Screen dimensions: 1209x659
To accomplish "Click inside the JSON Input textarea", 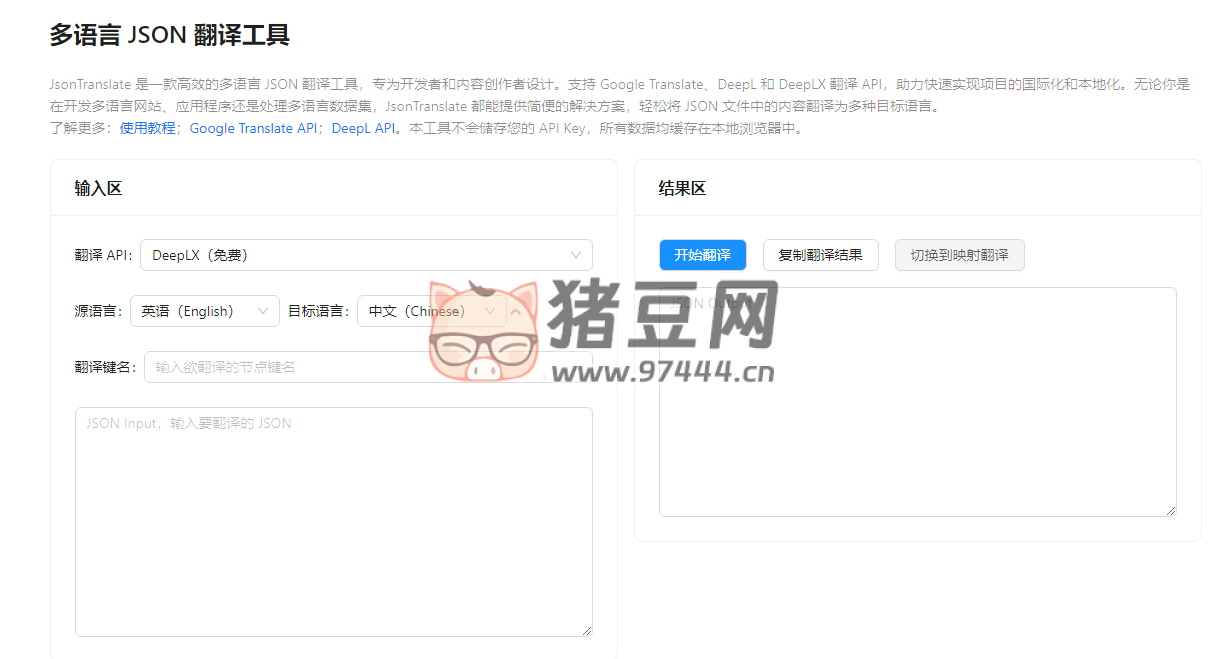I will [x=334, y=520].
